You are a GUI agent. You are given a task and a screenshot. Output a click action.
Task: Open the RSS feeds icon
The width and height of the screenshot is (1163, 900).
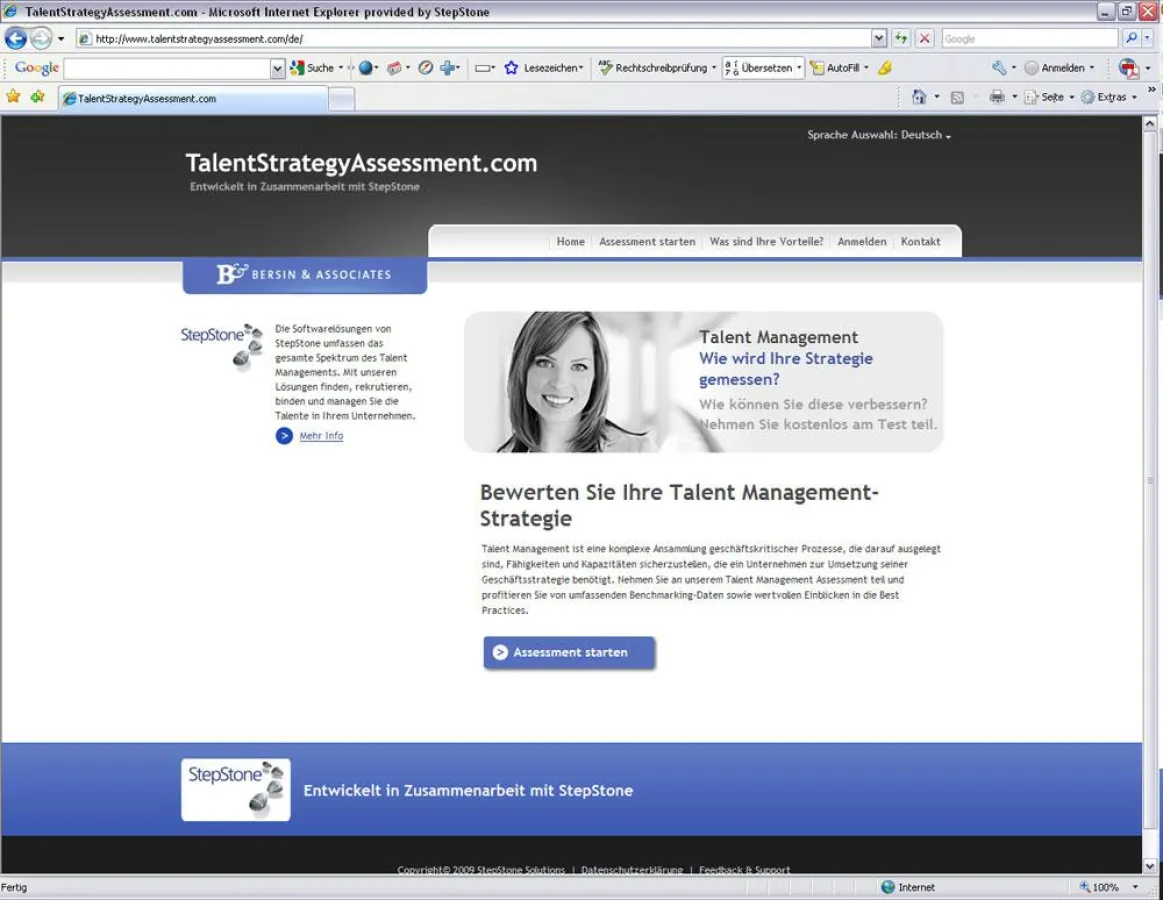pyautogui.click(x=958, y=97)
